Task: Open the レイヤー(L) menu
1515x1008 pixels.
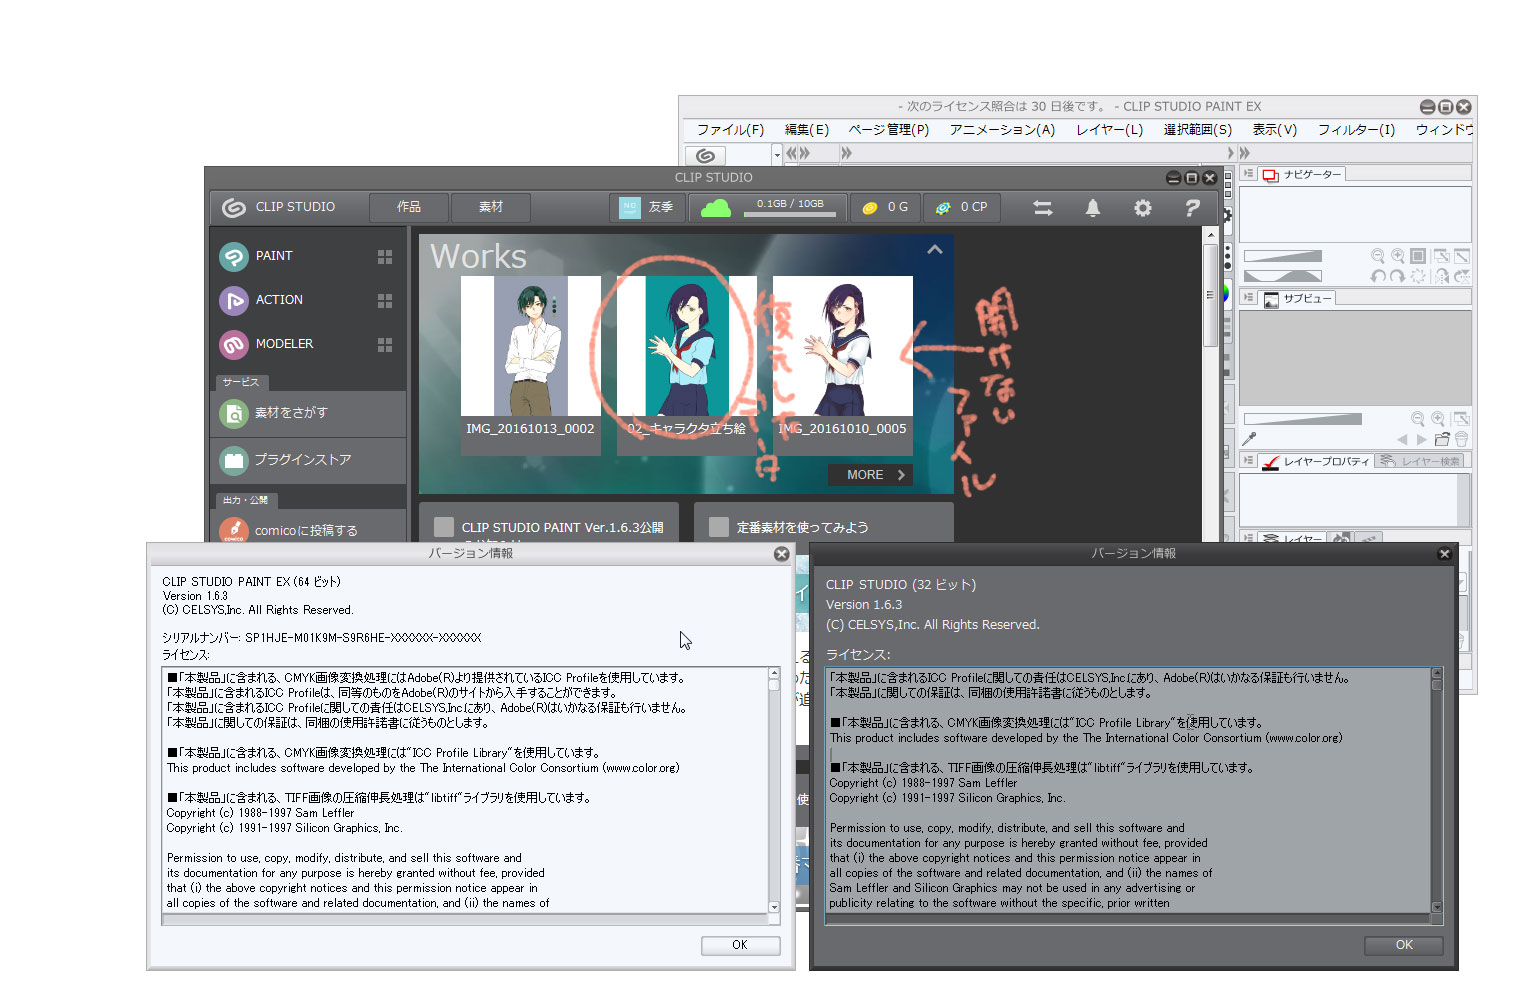Action: (1109, 130)
